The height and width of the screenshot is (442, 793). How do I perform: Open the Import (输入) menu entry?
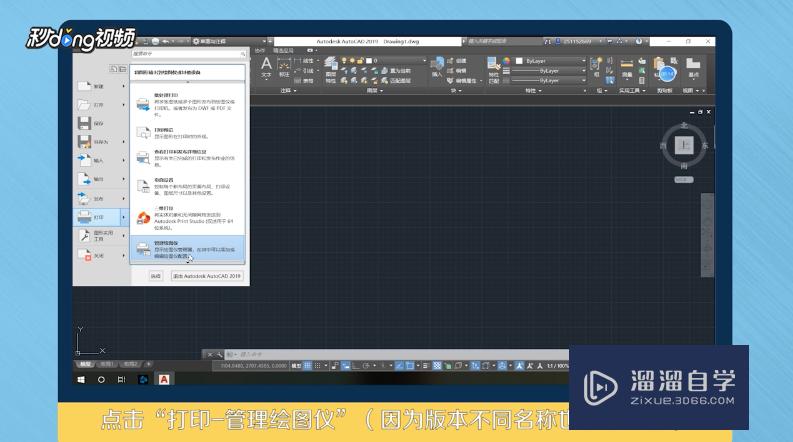[x=100, y=160]
